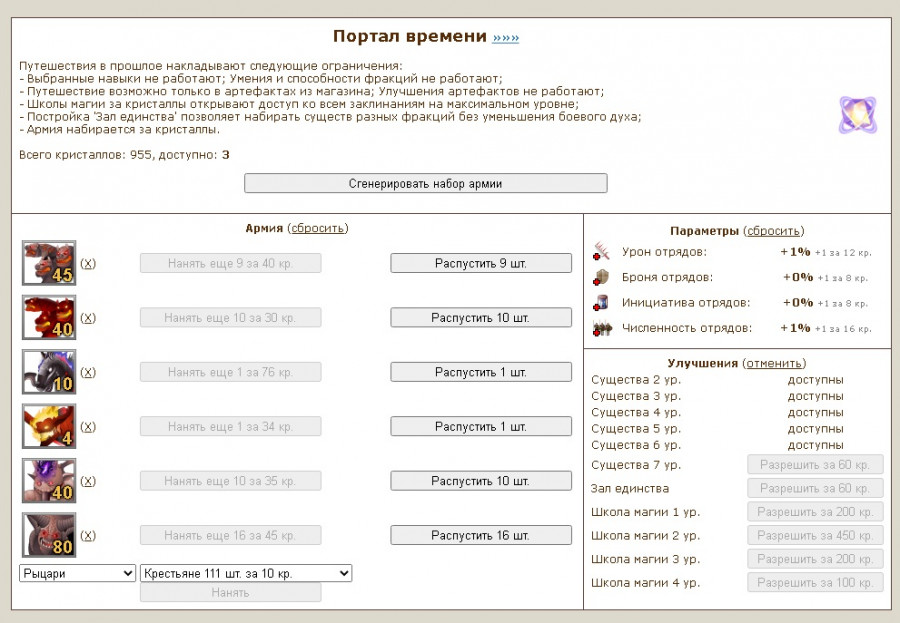Click the squad size parameter icon

click(x=602, y=328)
